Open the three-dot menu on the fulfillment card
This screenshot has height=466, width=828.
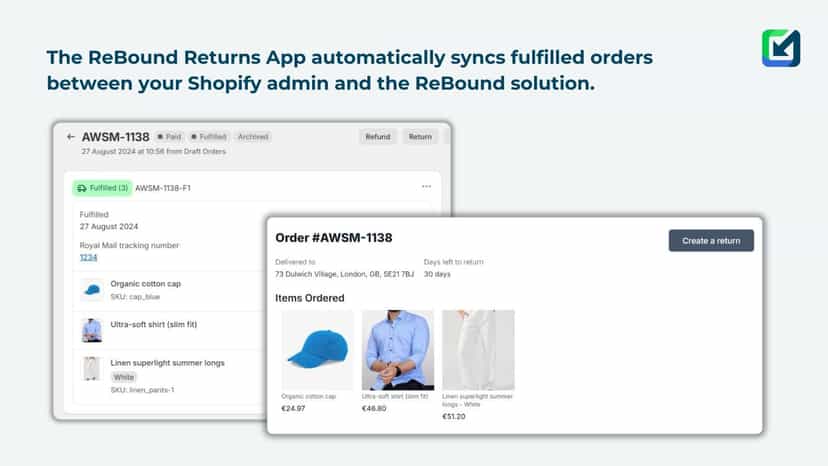(x=426, y=187)
